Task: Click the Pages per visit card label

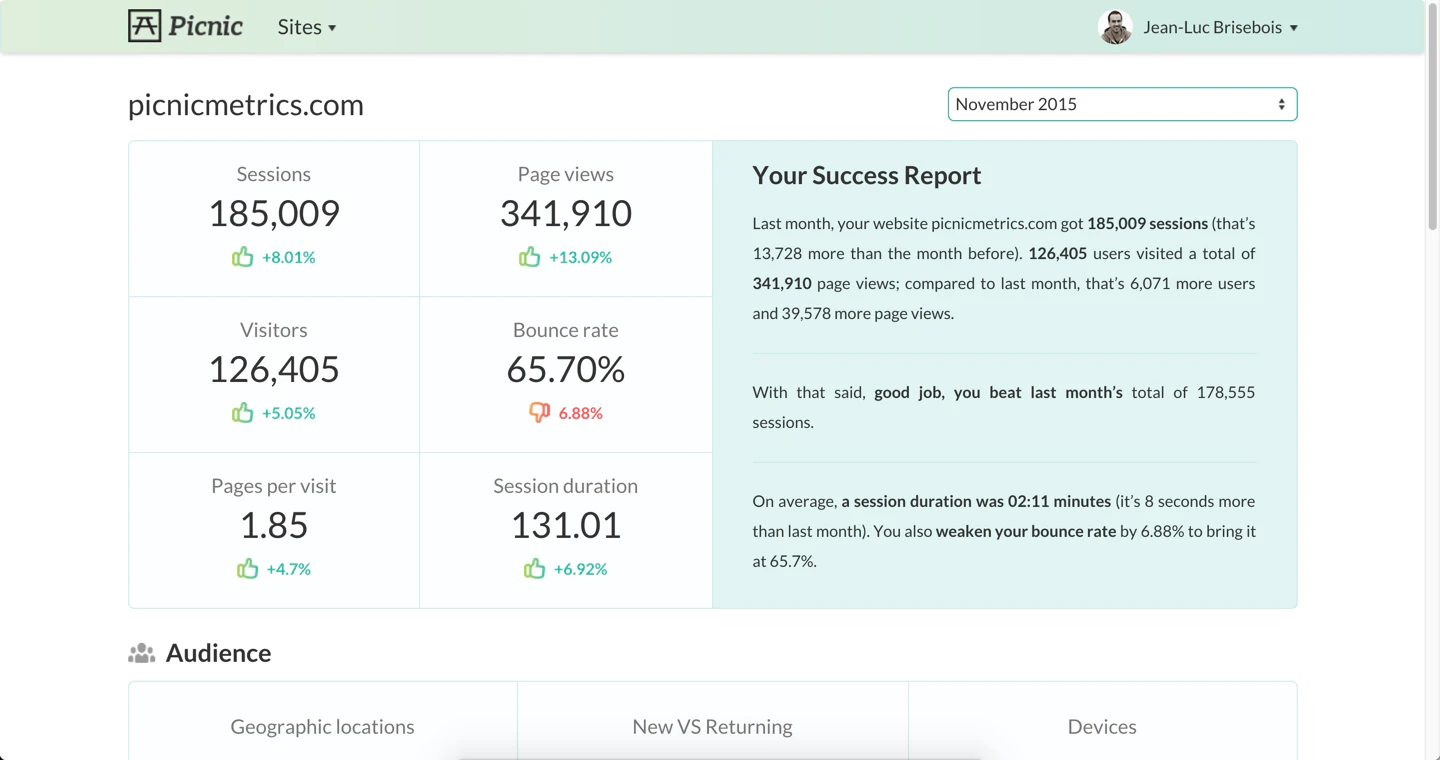Action: click(x=274, y=486)
